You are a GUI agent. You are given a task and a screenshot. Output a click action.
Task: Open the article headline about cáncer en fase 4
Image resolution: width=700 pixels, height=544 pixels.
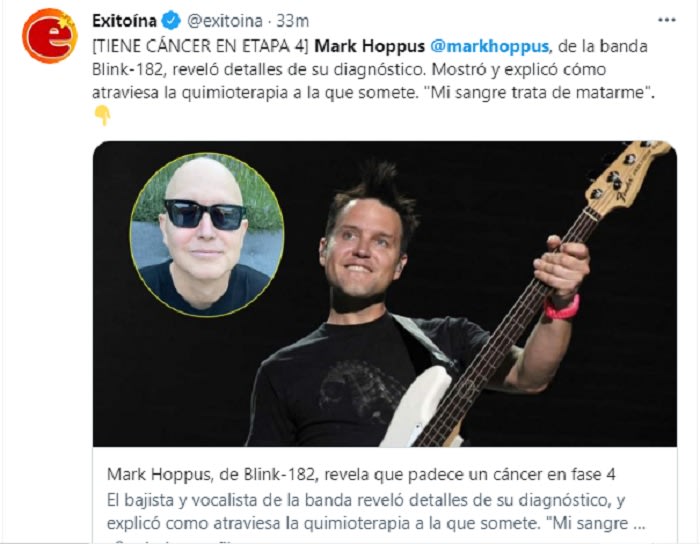tap(361, 474)
